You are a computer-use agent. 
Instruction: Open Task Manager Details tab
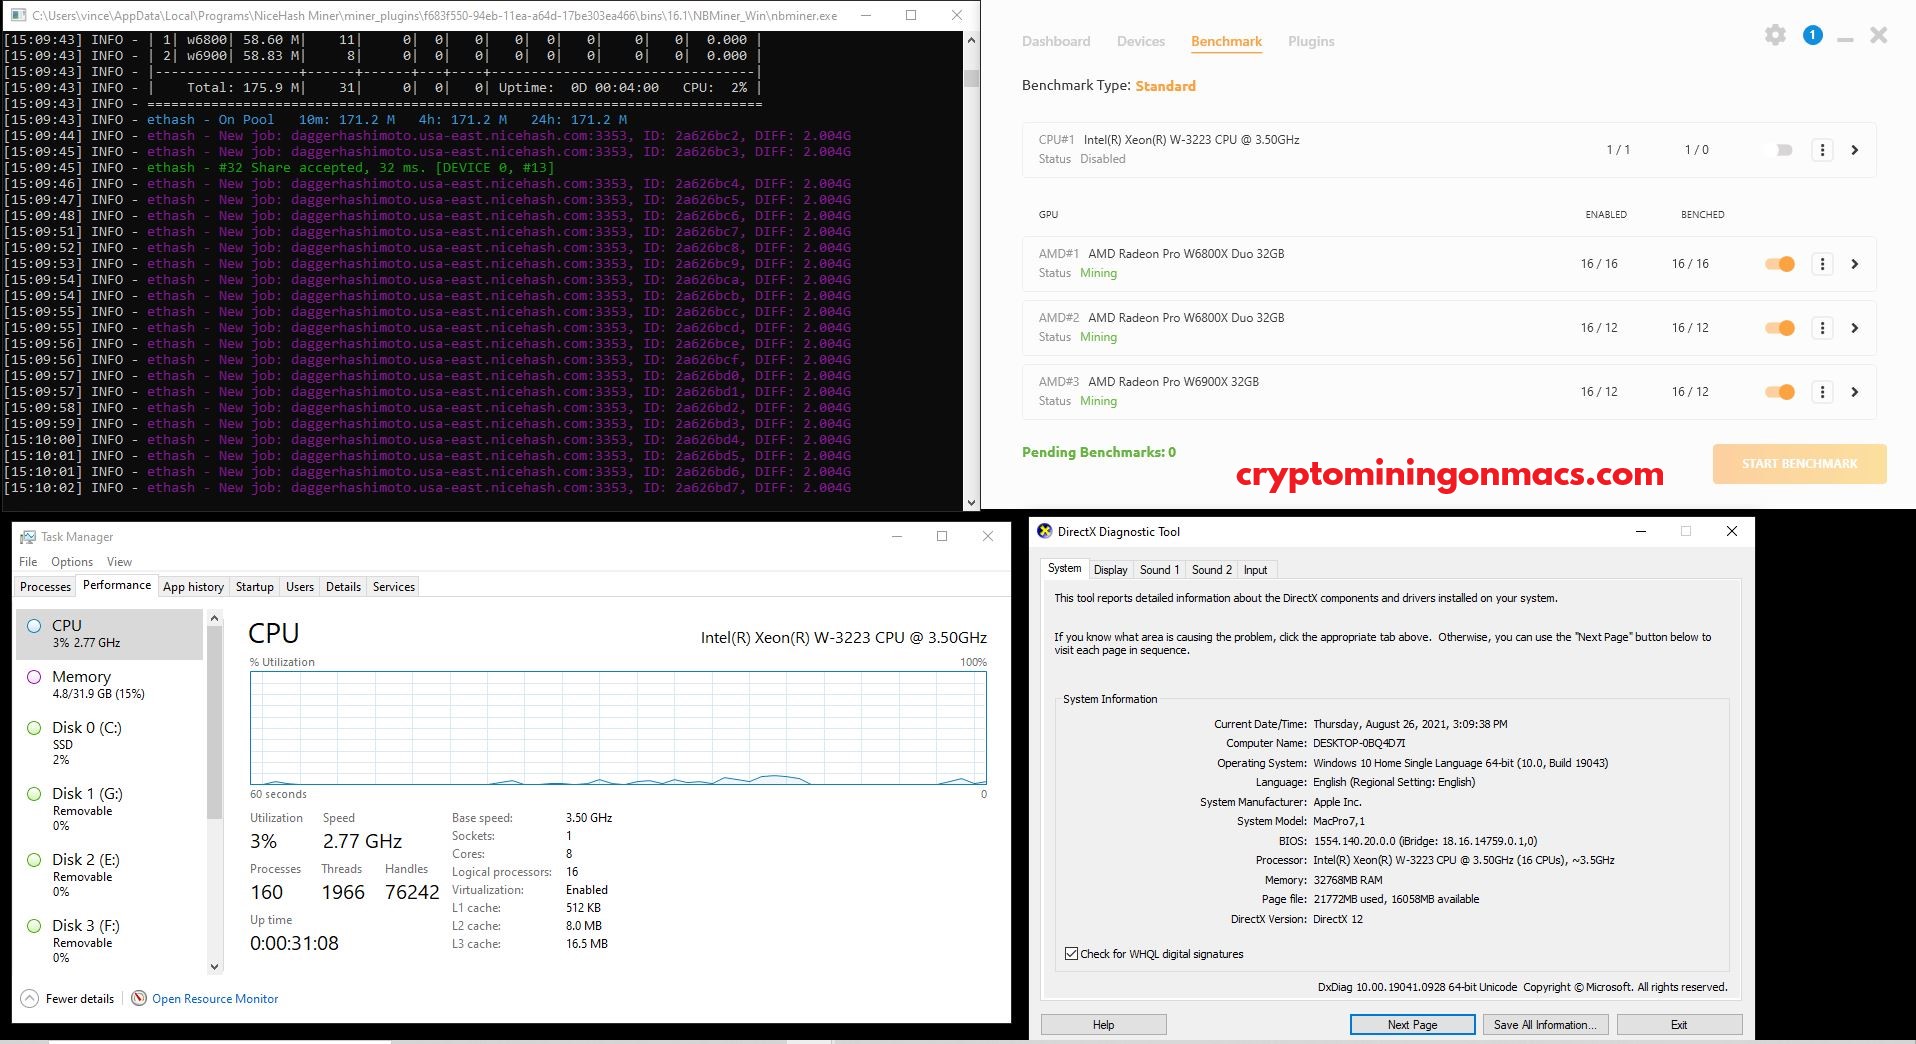coord(343,587)
